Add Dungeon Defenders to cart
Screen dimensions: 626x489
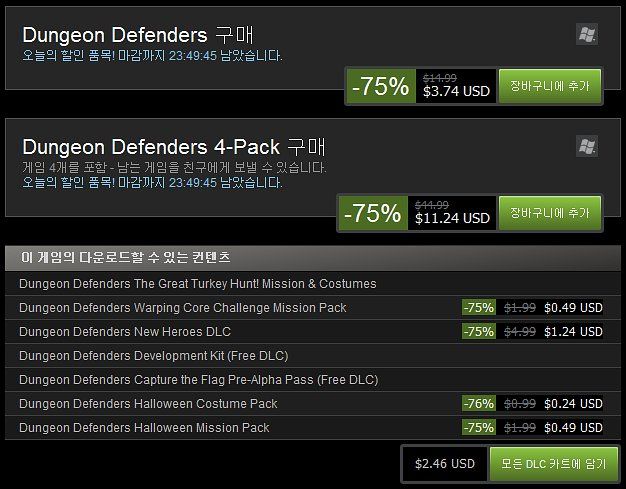[x=550, y=86]
